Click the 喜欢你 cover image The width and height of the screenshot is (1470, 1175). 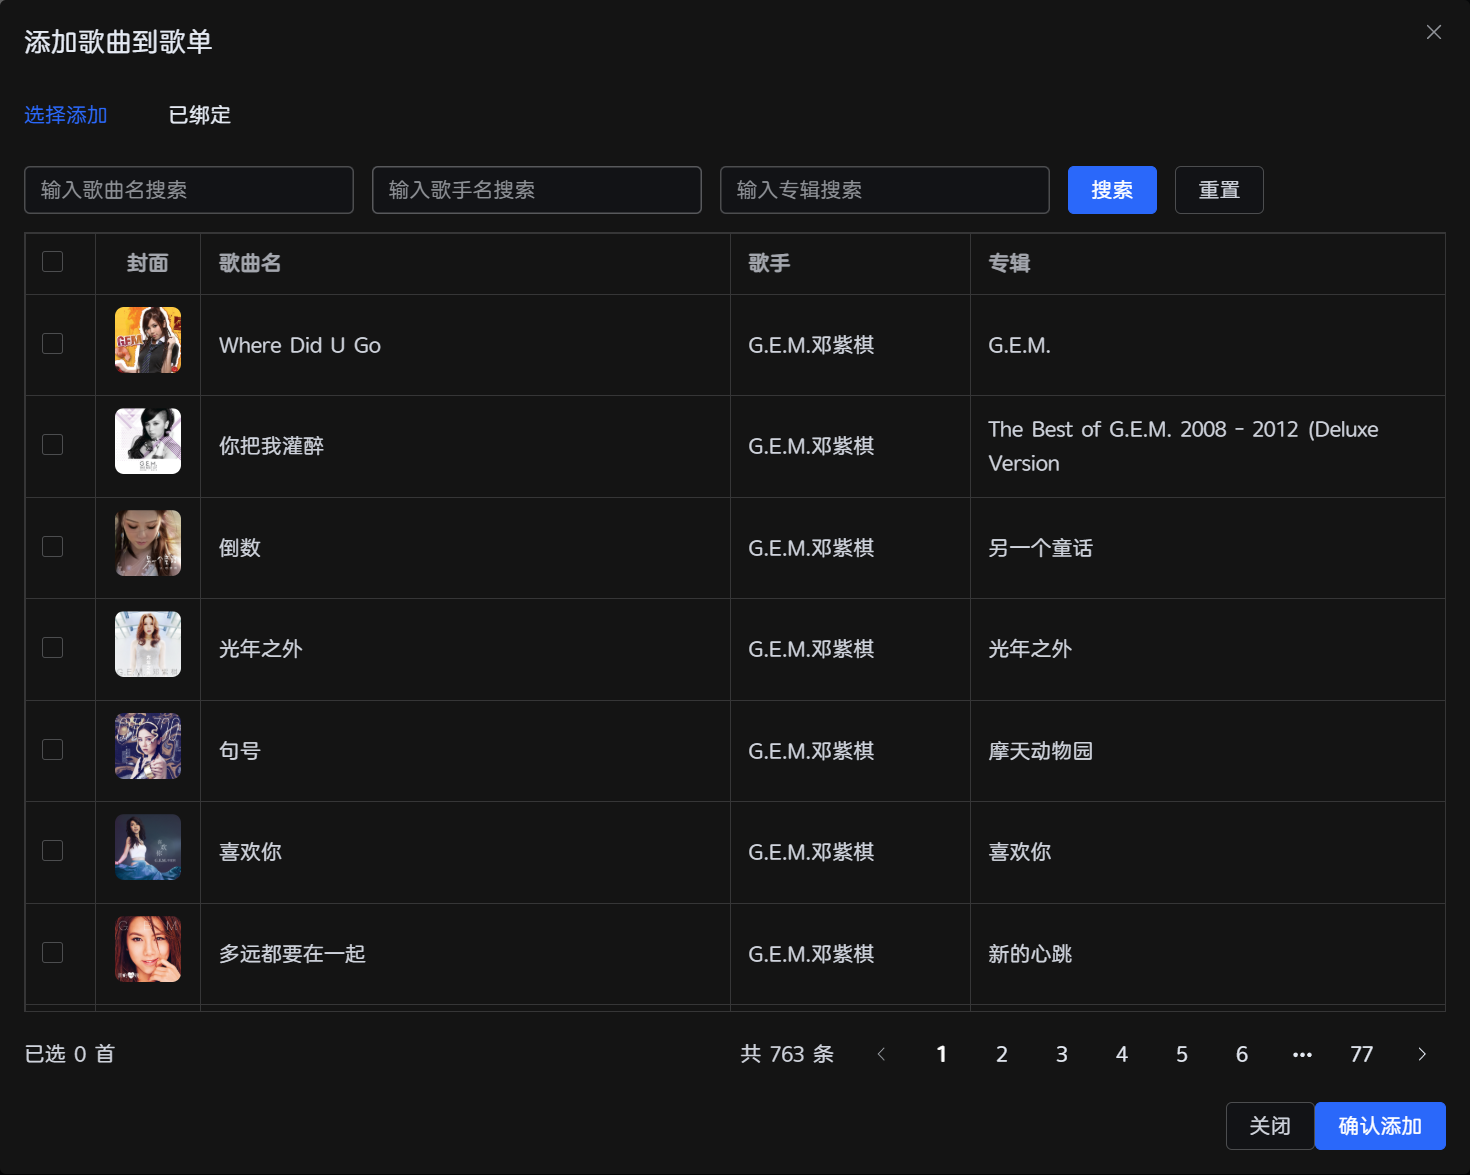tap(148, 847)
